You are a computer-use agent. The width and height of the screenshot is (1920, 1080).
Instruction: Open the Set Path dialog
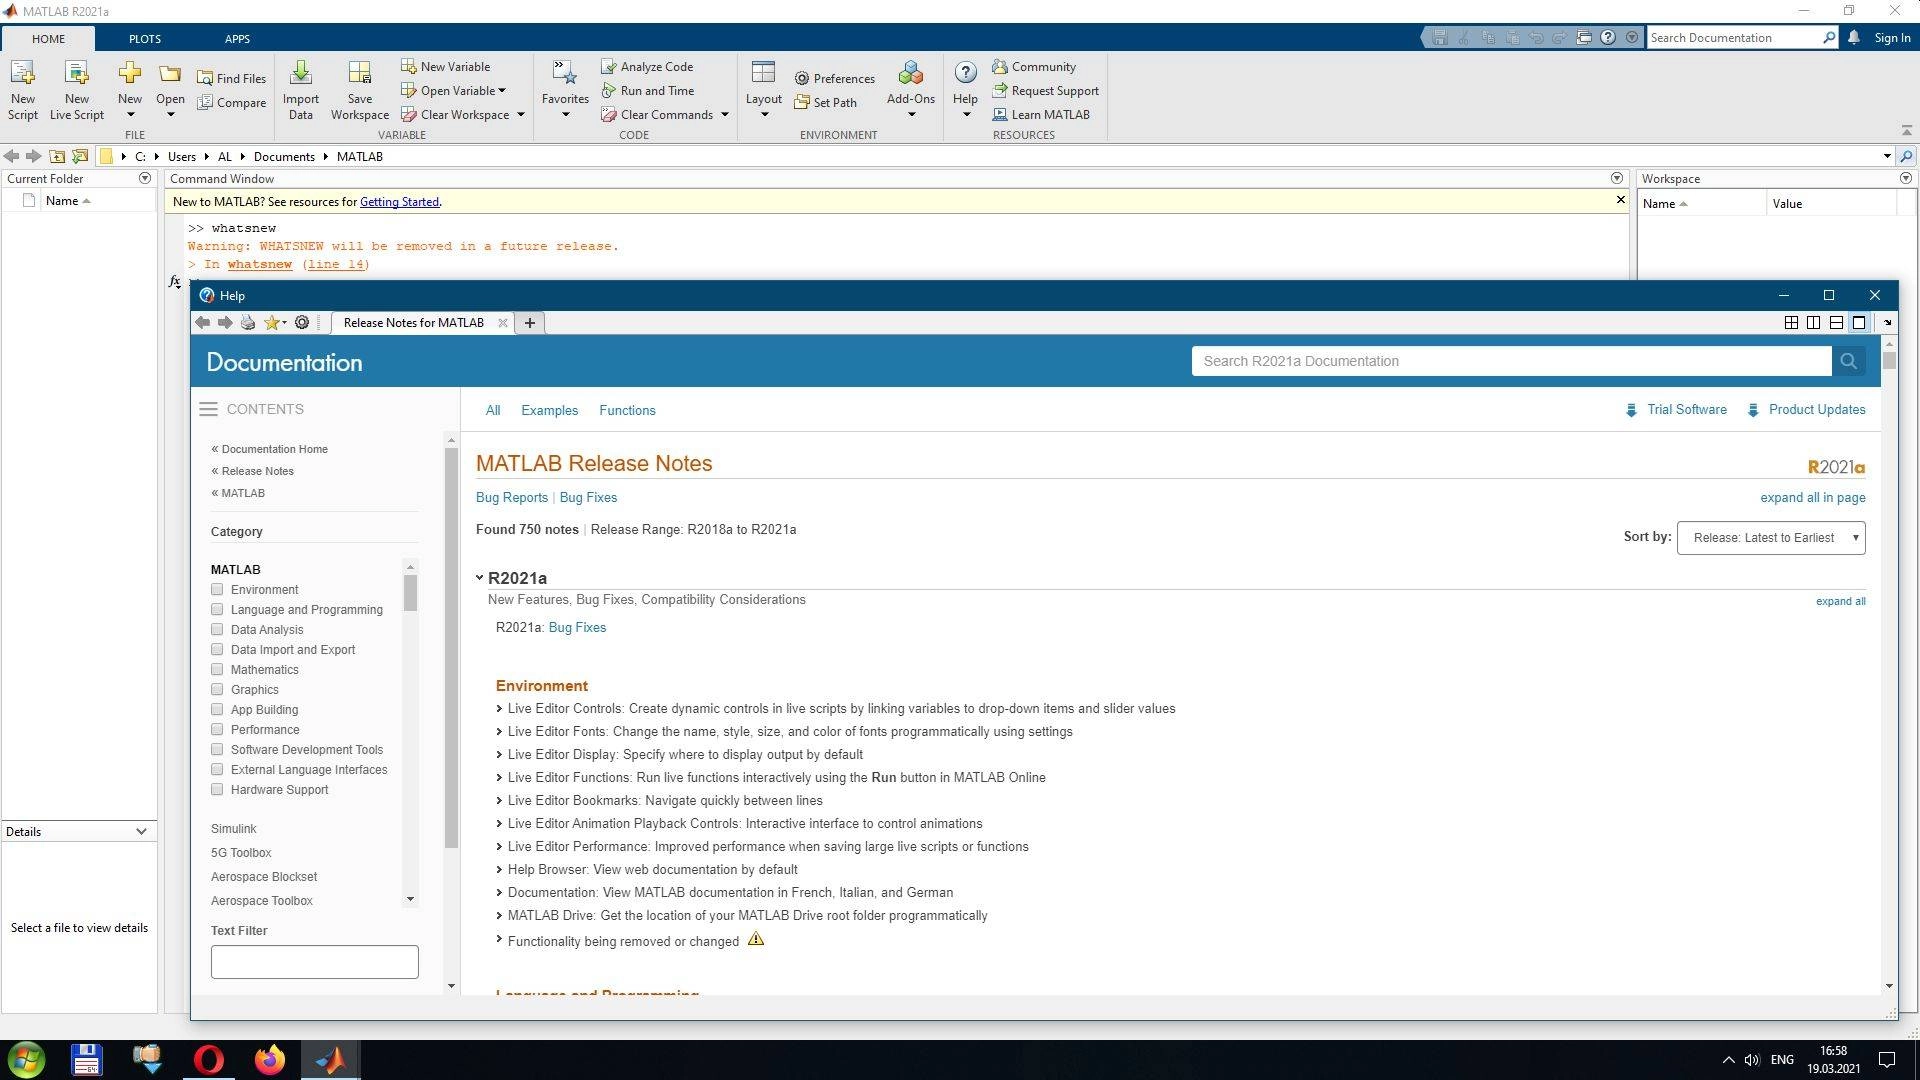click(x=825, y=102)
